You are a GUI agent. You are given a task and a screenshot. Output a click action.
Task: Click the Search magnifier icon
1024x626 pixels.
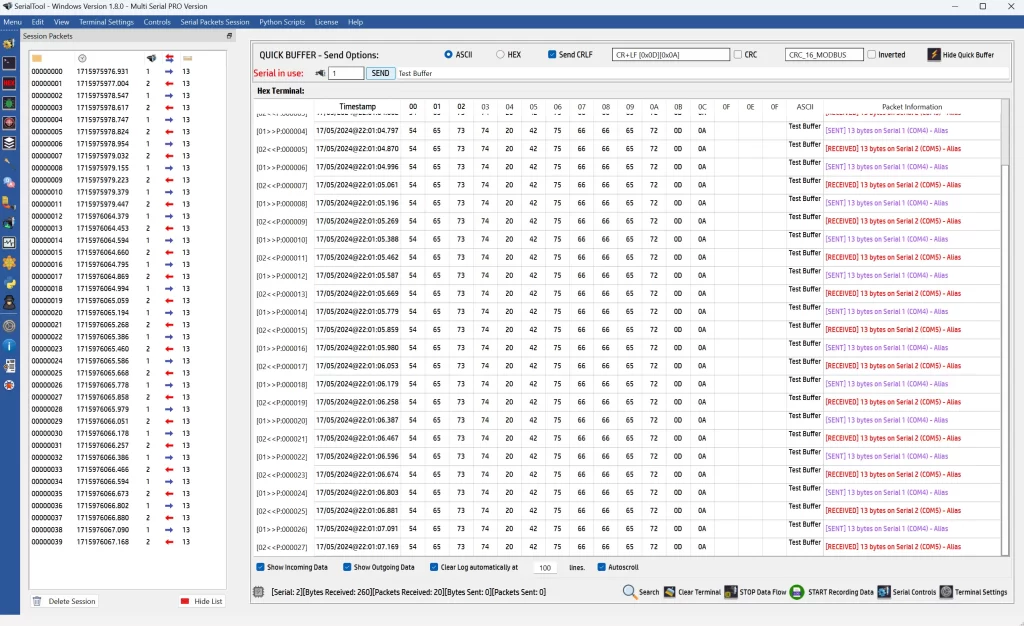[629, 592]
